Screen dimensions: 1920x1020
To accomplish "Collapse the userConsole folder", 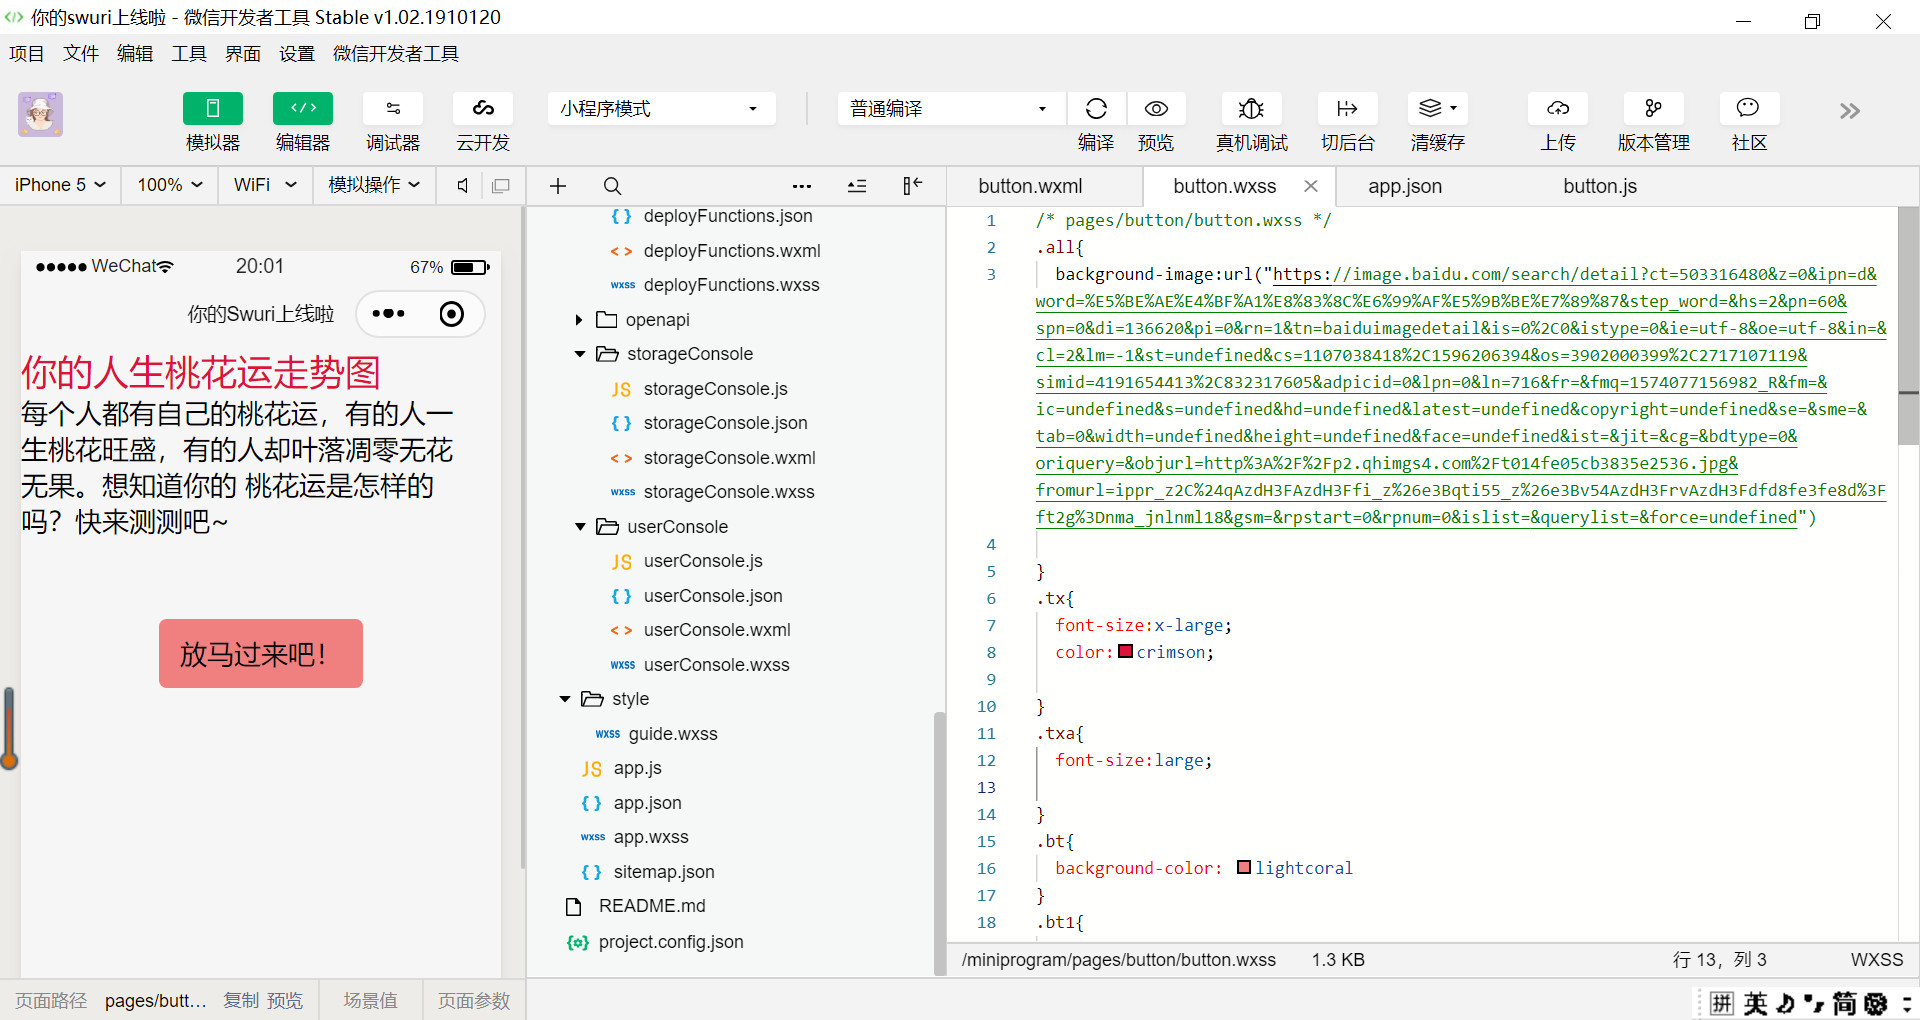I will tap(580, 527).
